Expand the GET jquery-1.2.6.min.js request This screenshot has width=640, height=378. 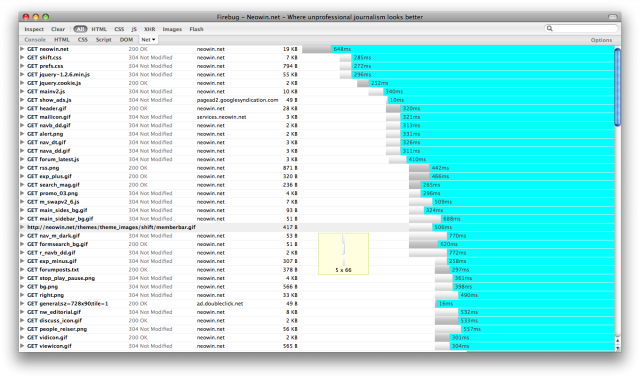22,74
